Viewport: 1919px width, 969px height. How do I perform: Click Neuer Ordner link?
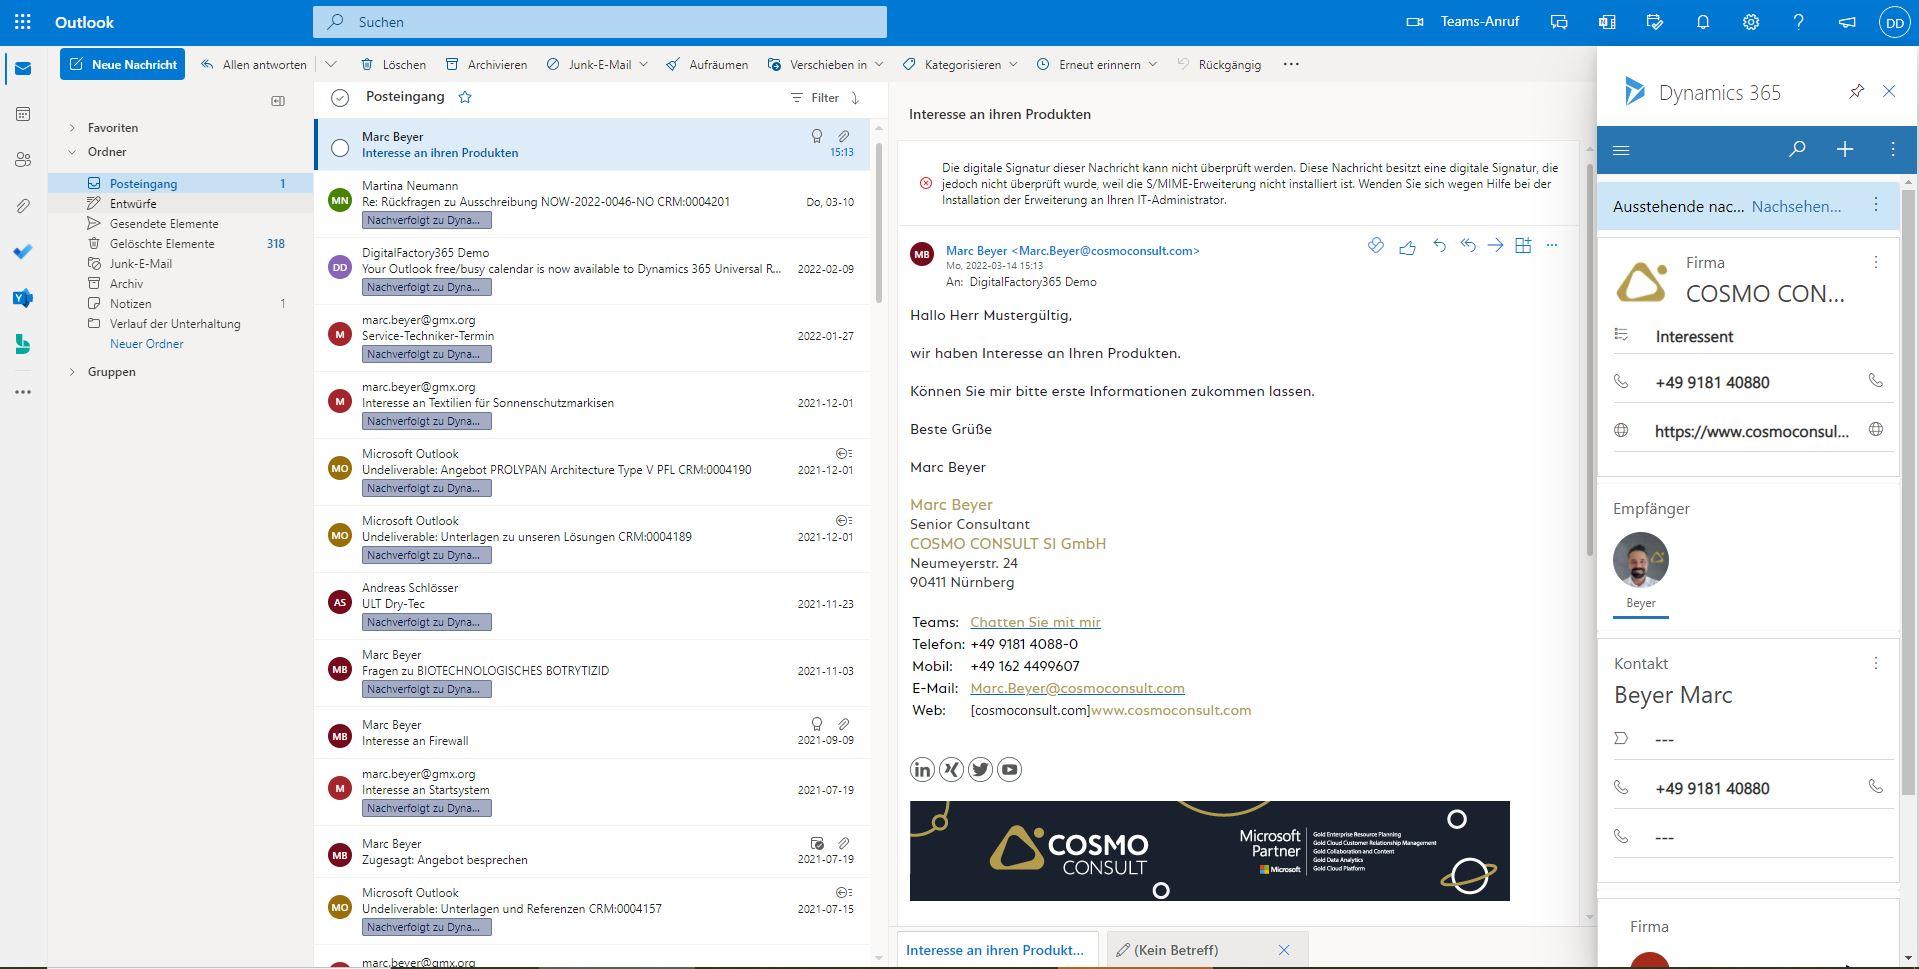146,344
